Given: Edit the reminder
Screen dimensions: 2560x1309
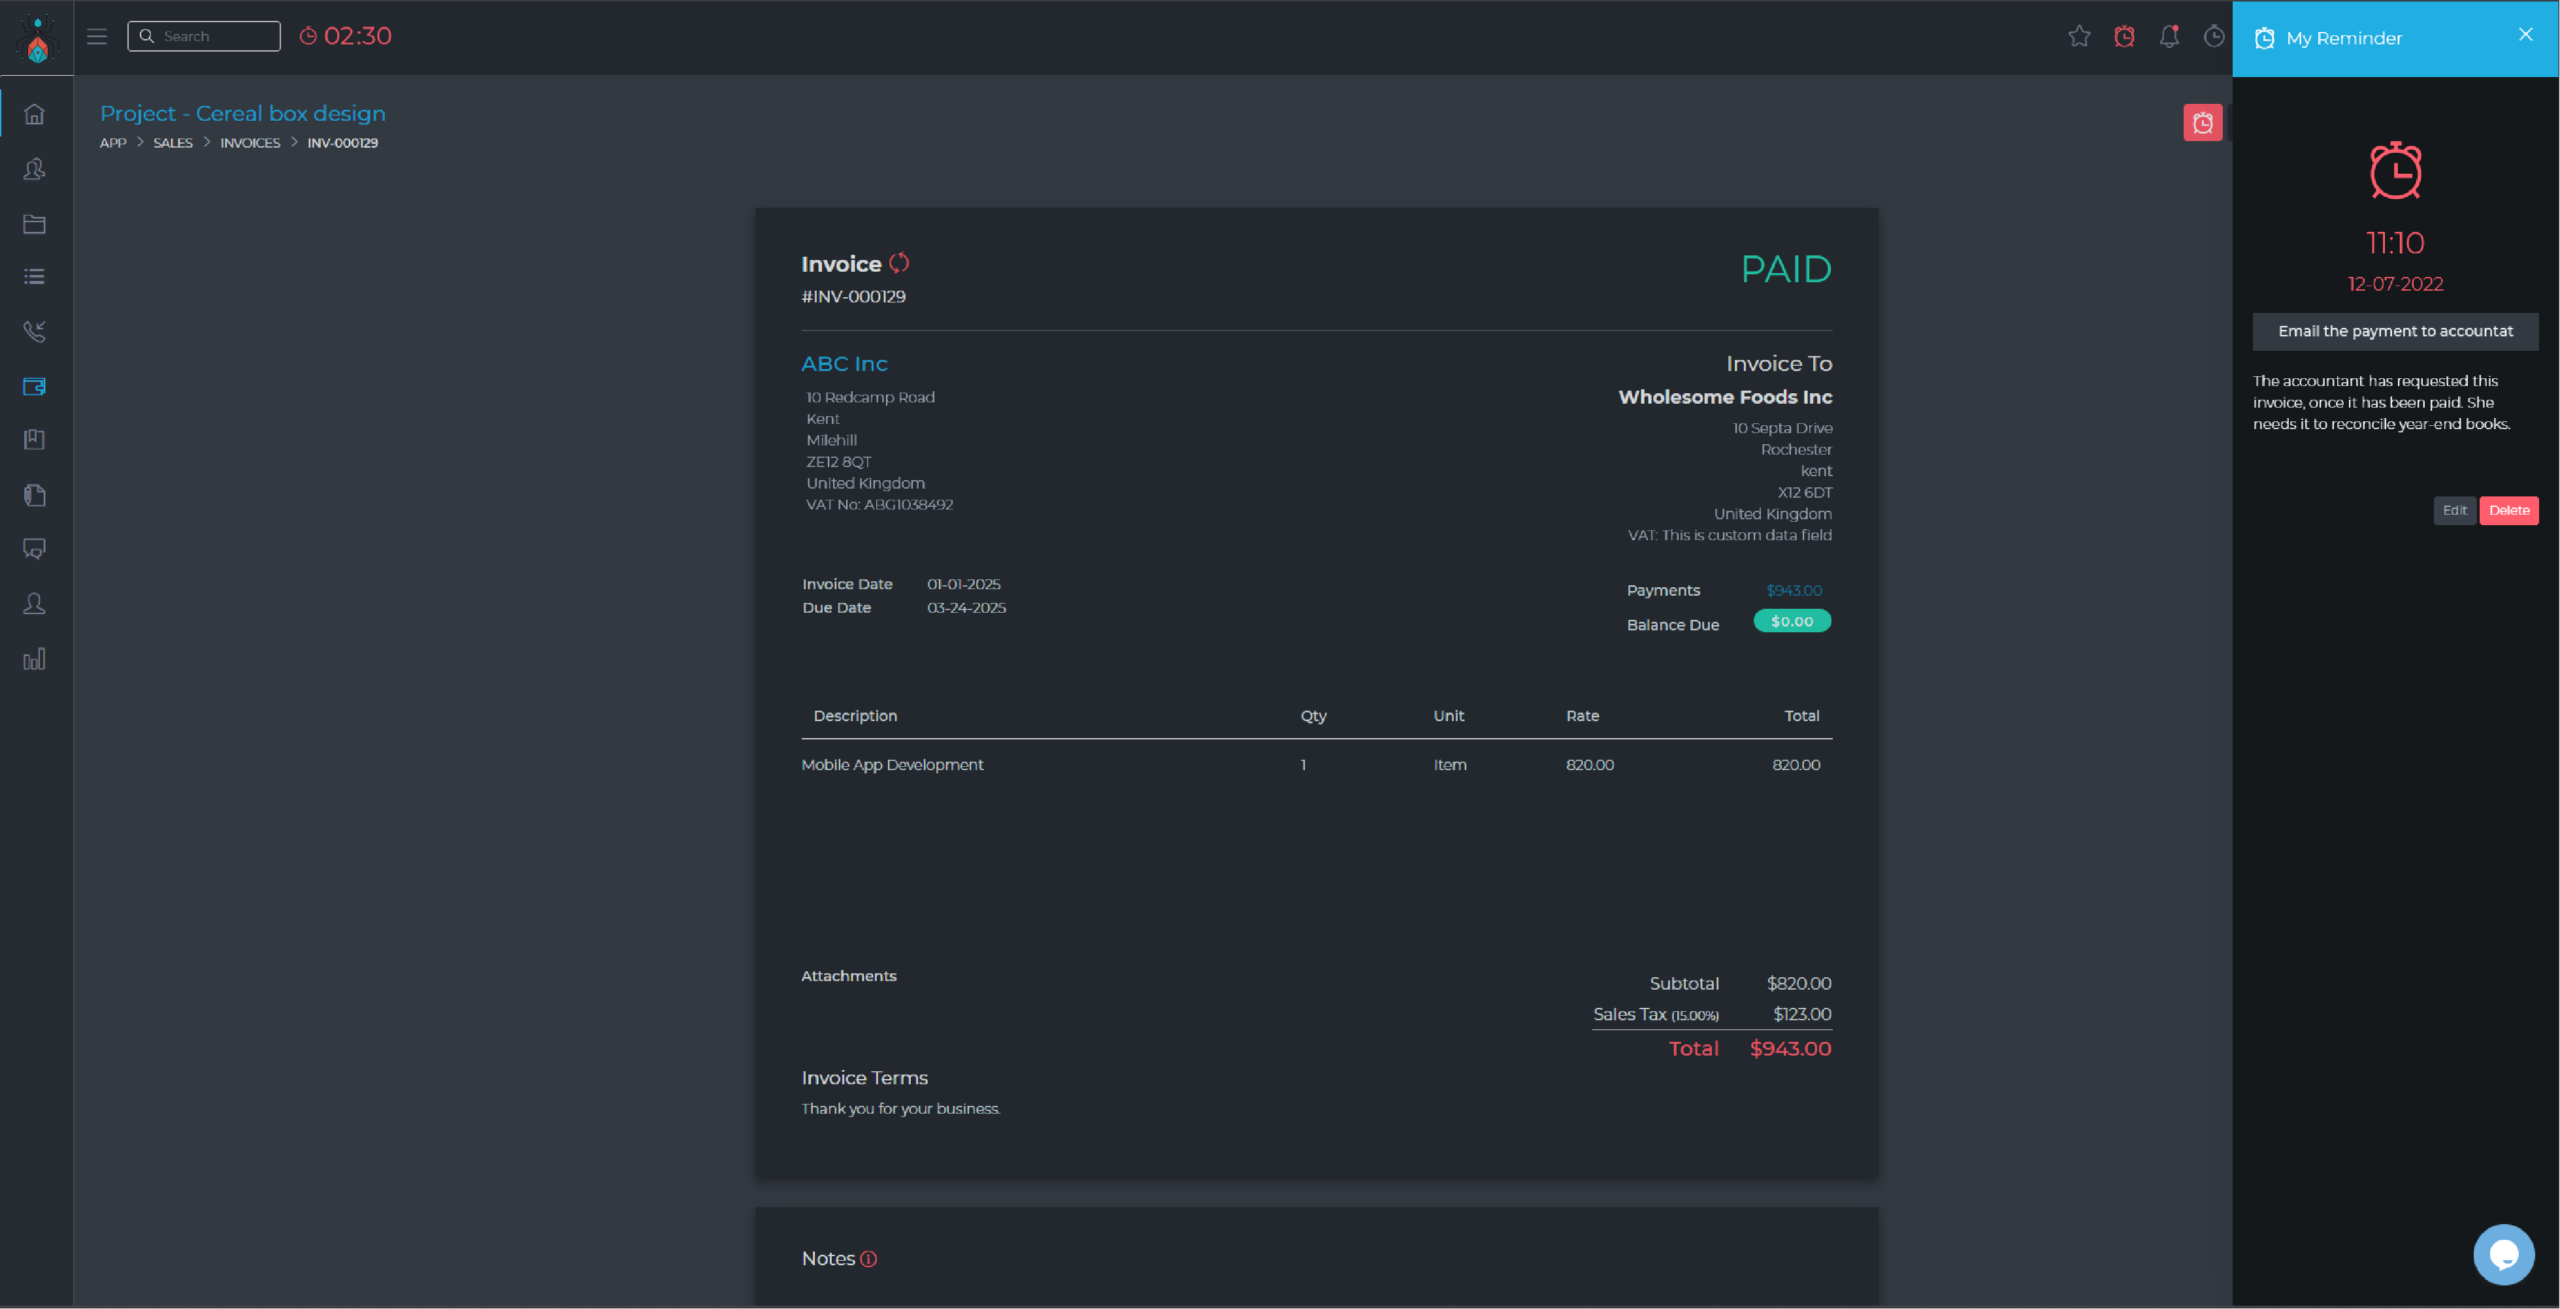Looking at the screenshot, I should 2454,510.
